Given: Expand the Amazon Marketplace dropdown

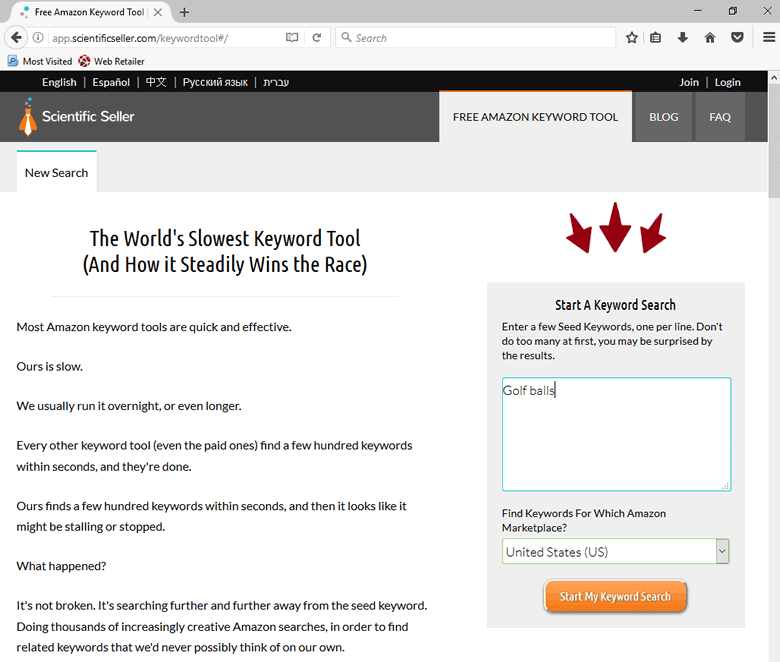Looking at the screenshot, I should tap(616, 552).
